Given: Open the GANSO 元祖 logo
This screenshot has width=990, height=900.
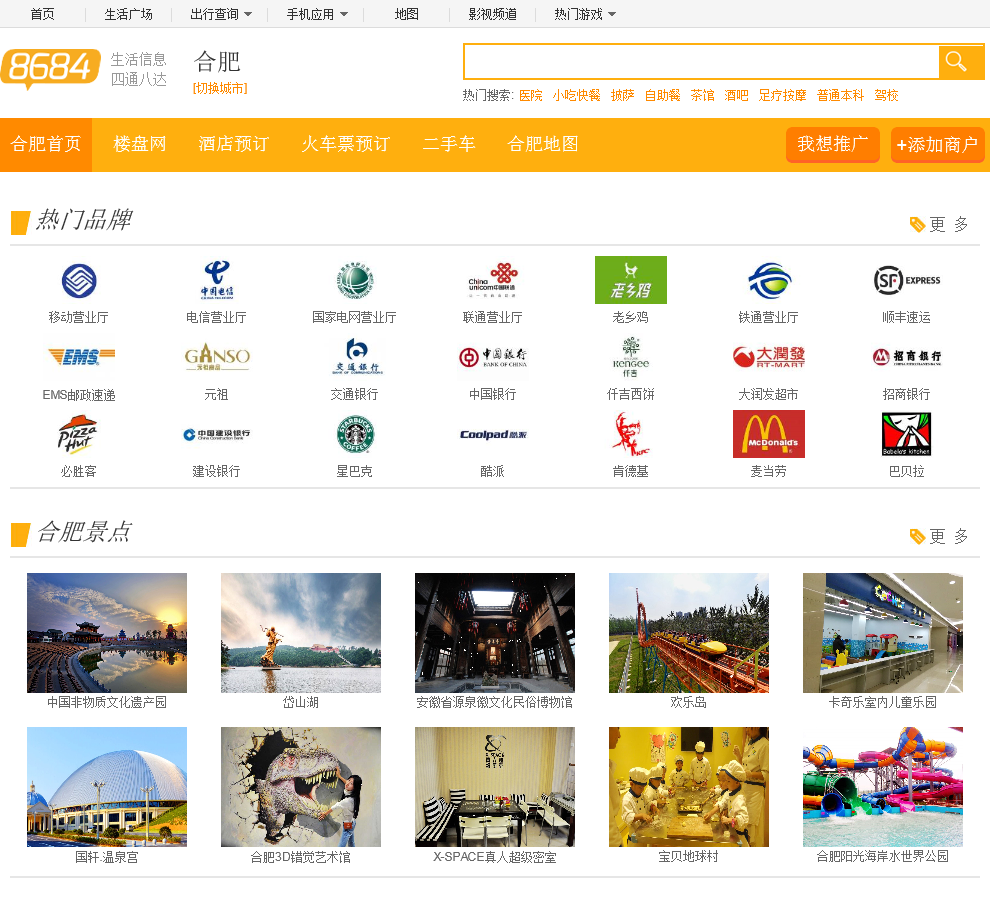Looking at the screenshot, I should click(217, 357).
